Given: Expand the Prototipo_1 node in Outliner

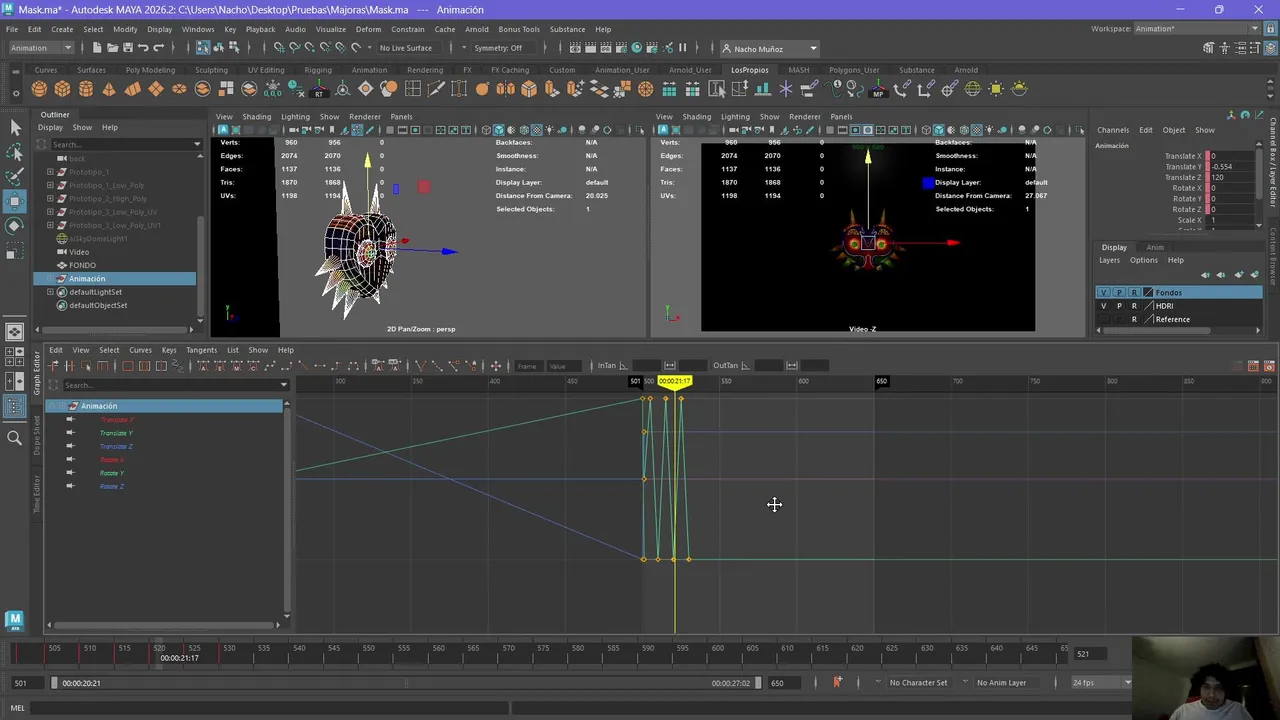Looking at the screenshot, I should point(50,172).
